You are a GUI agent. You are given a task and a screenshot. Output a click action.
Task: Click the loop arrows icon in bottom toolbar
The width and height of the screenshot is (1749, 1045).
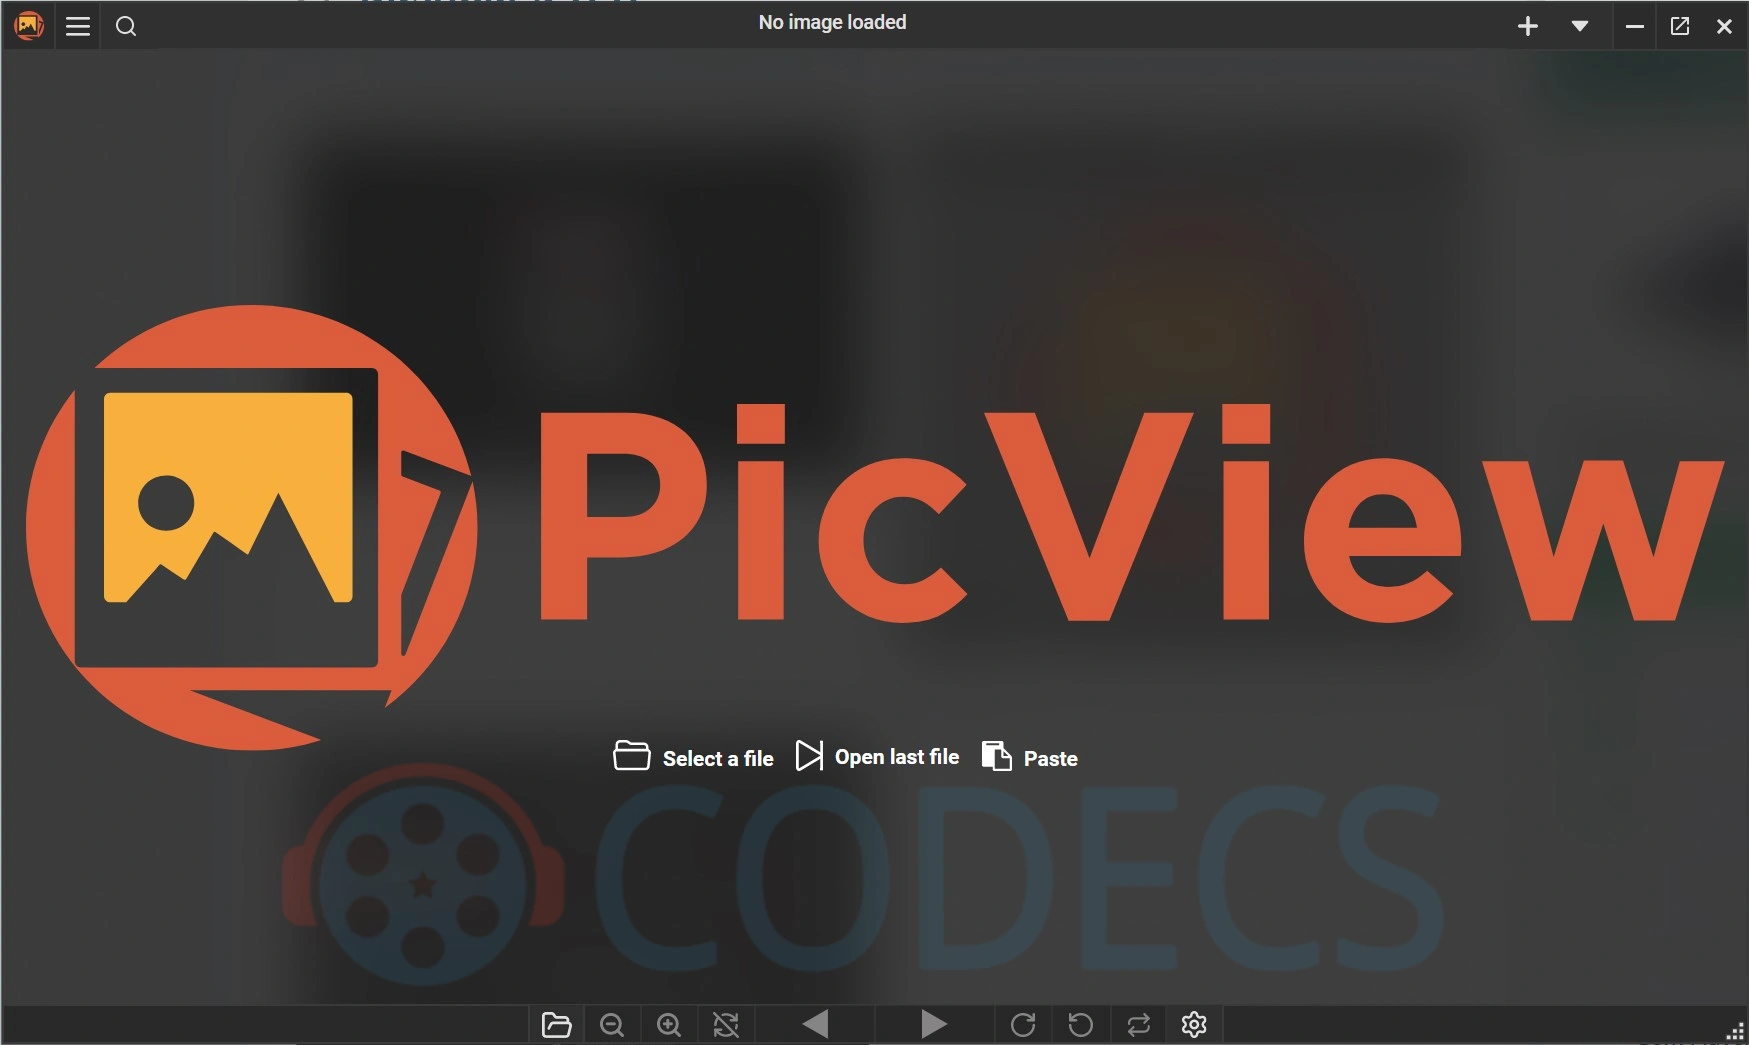tap(1138, 1025)
